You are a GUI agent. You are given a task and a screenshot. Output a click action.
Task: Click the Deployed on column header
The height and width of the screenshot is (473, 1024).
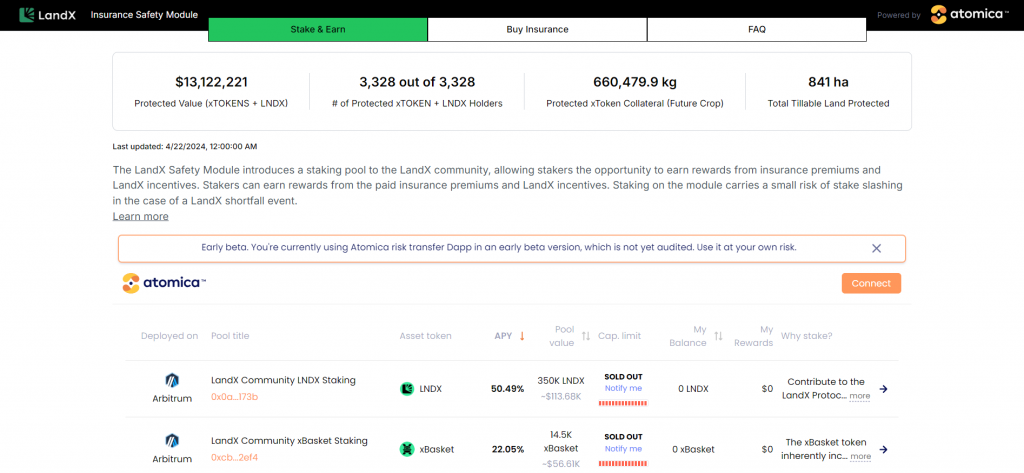point(169,336)
